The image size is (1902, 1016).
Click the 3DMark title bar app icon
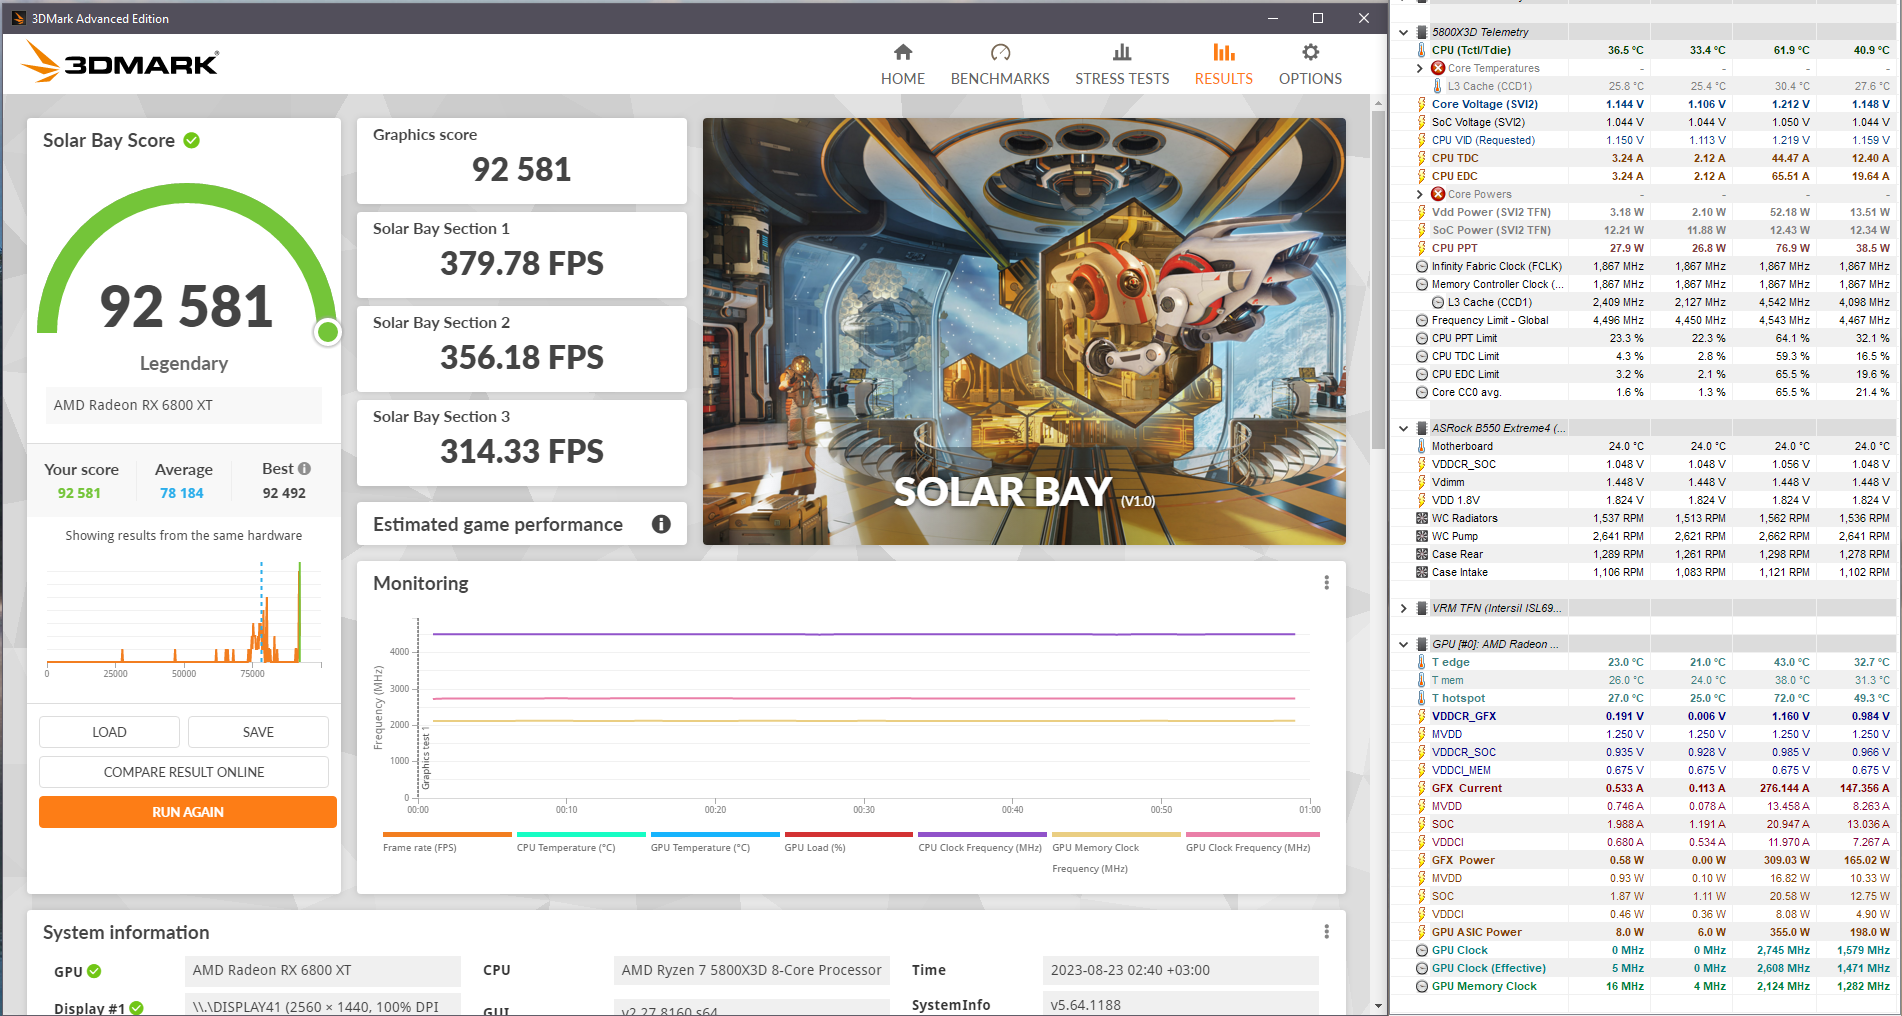point(18,18)
